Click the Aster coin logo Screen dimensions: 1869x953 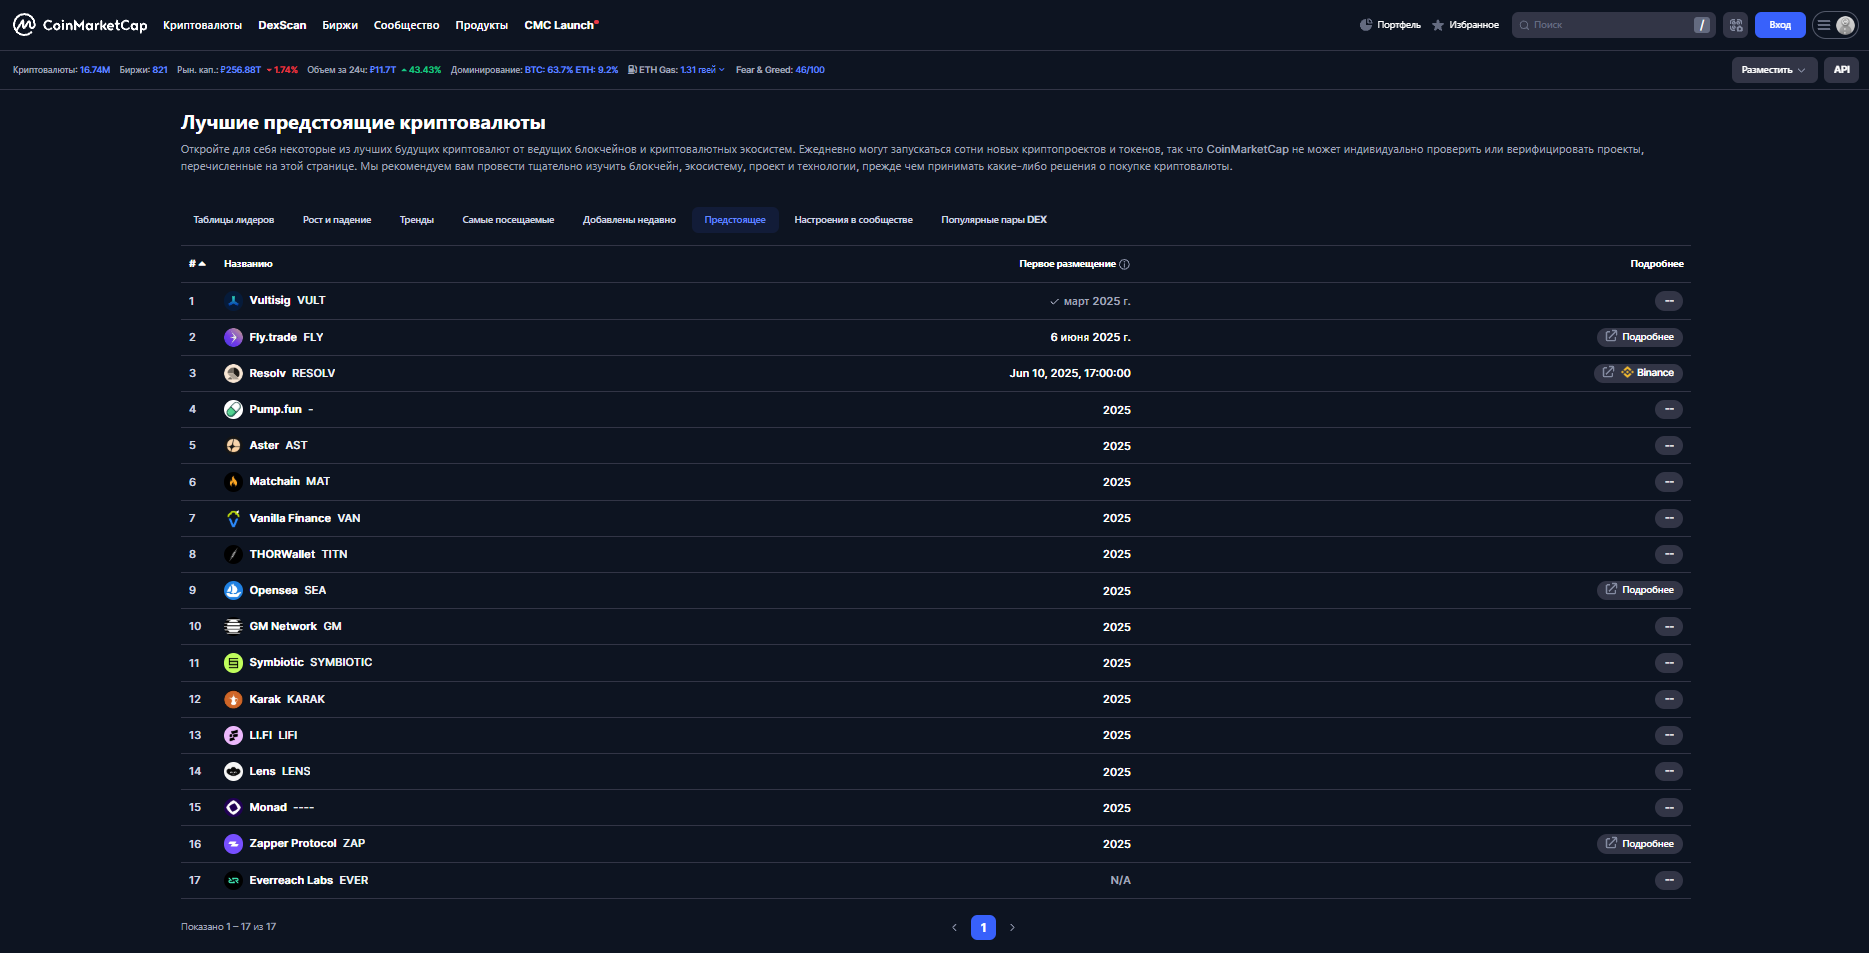point(233,445)
